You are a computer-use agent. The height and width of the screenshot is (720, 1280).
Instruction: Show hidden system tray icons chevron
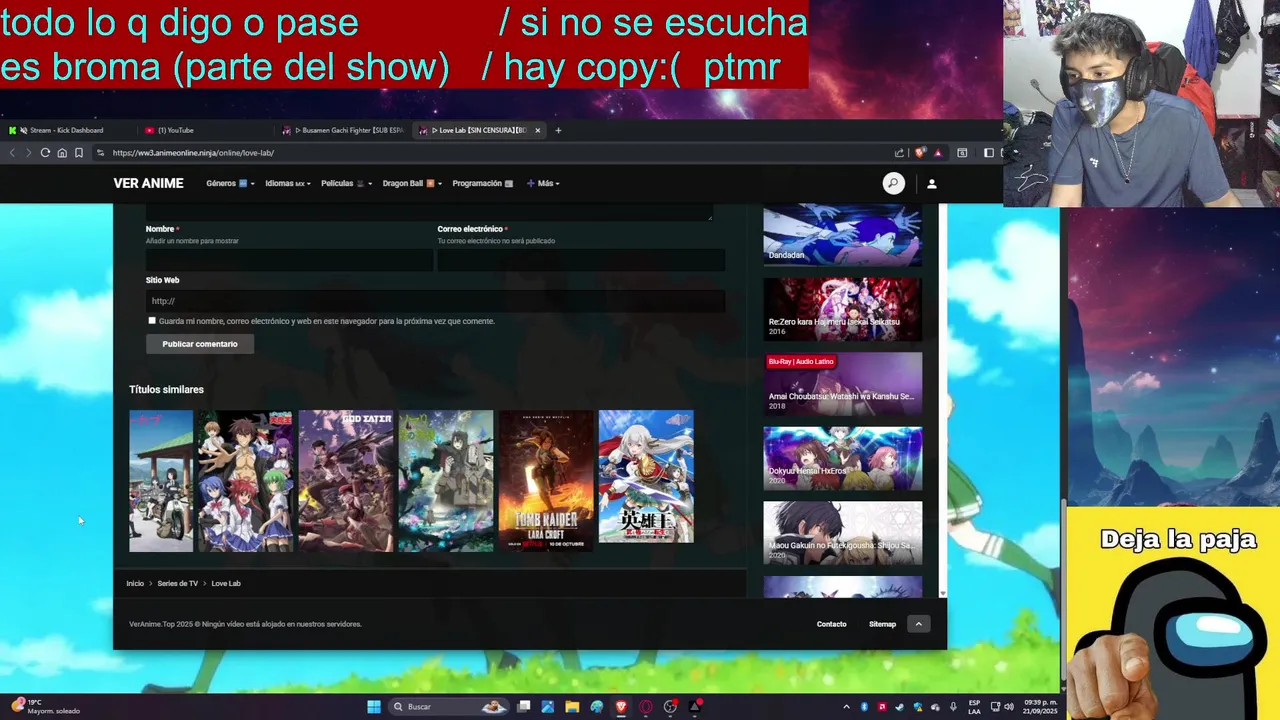(846, 707)
